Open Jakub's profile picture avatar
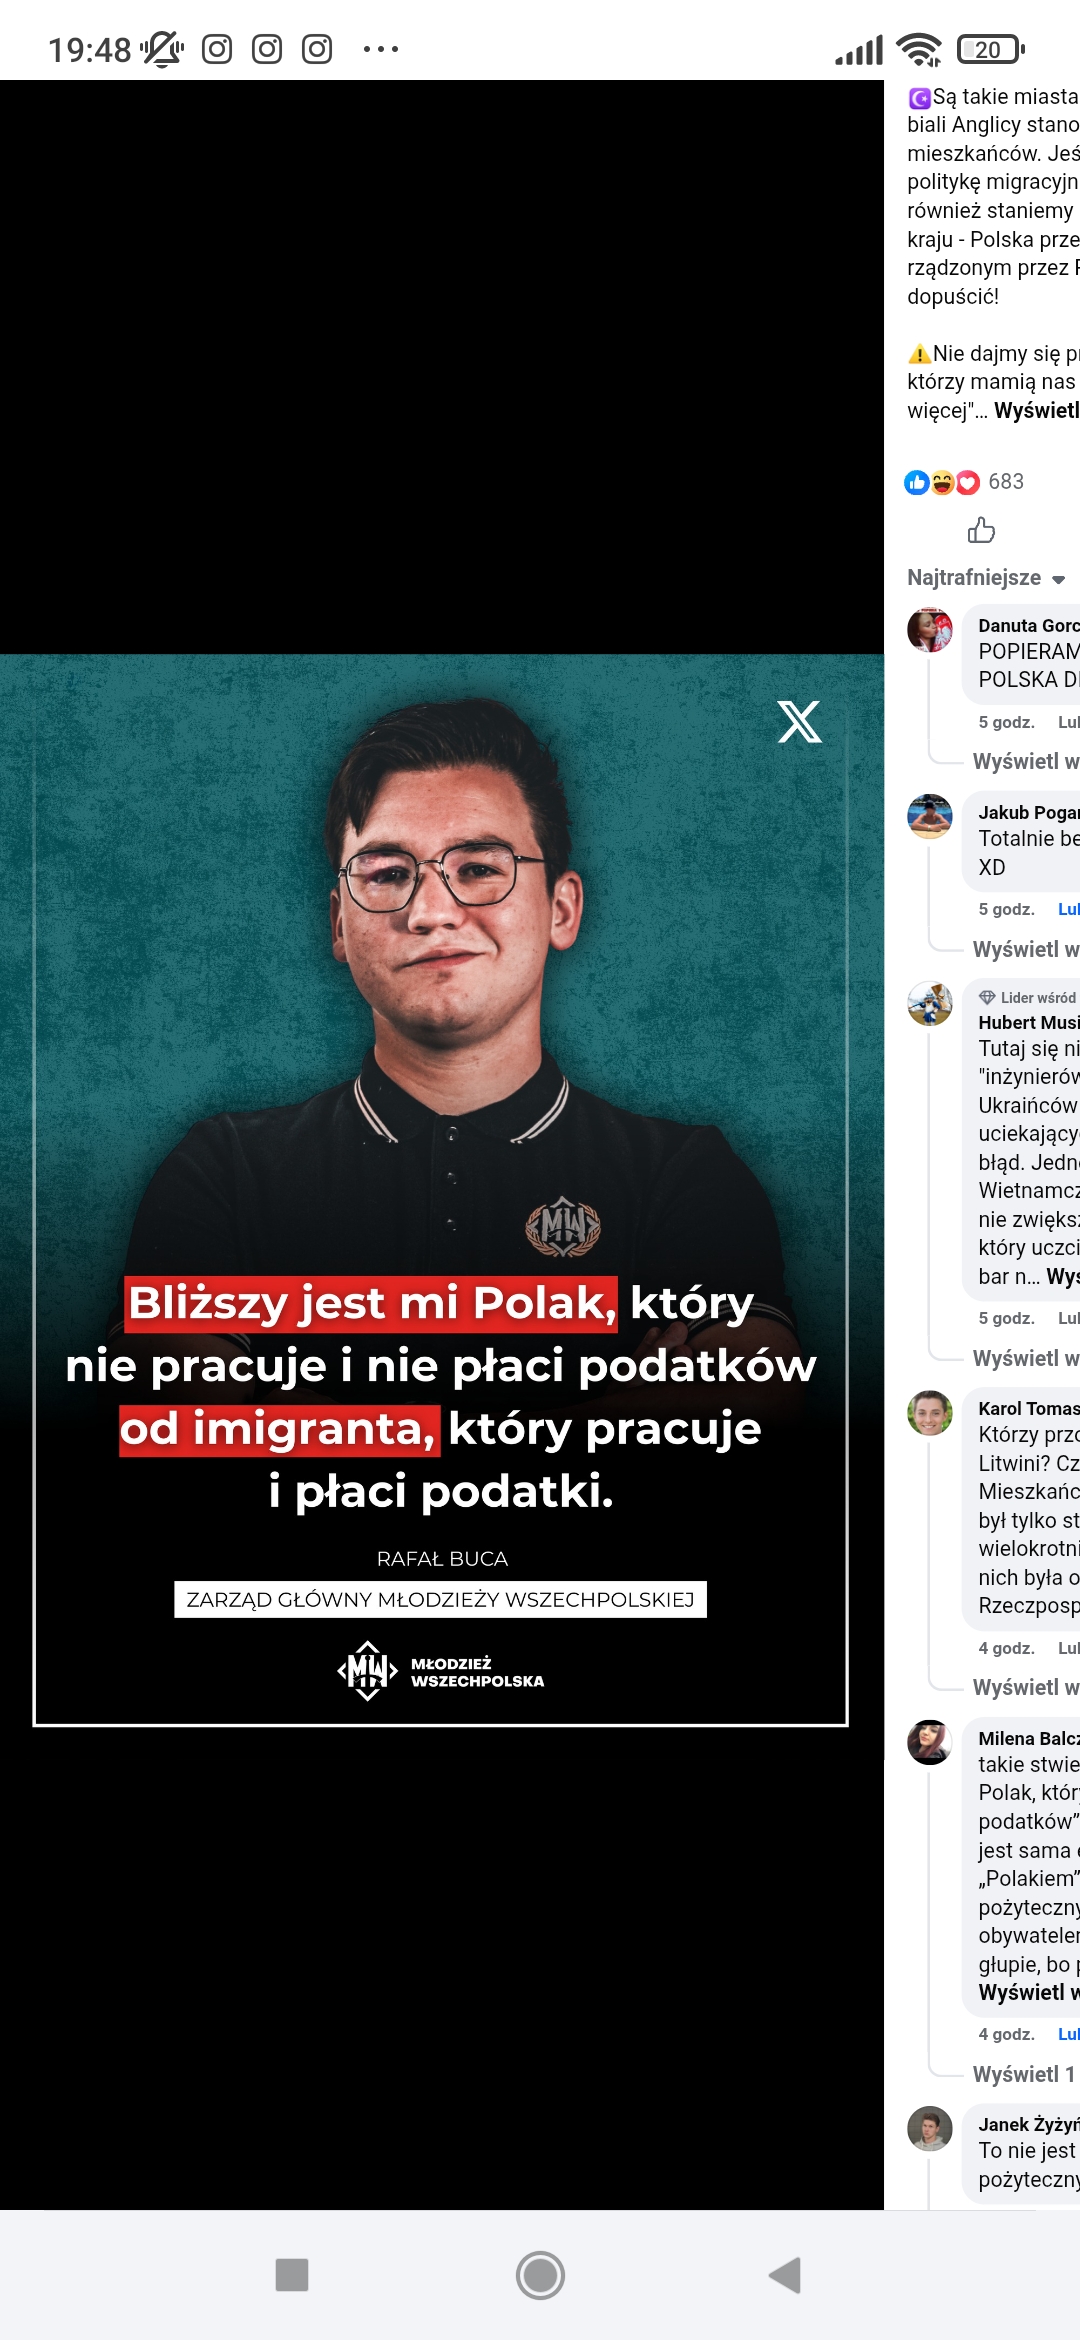The height and width of the screenshot is (2340, 1080). tap(930, 816)
